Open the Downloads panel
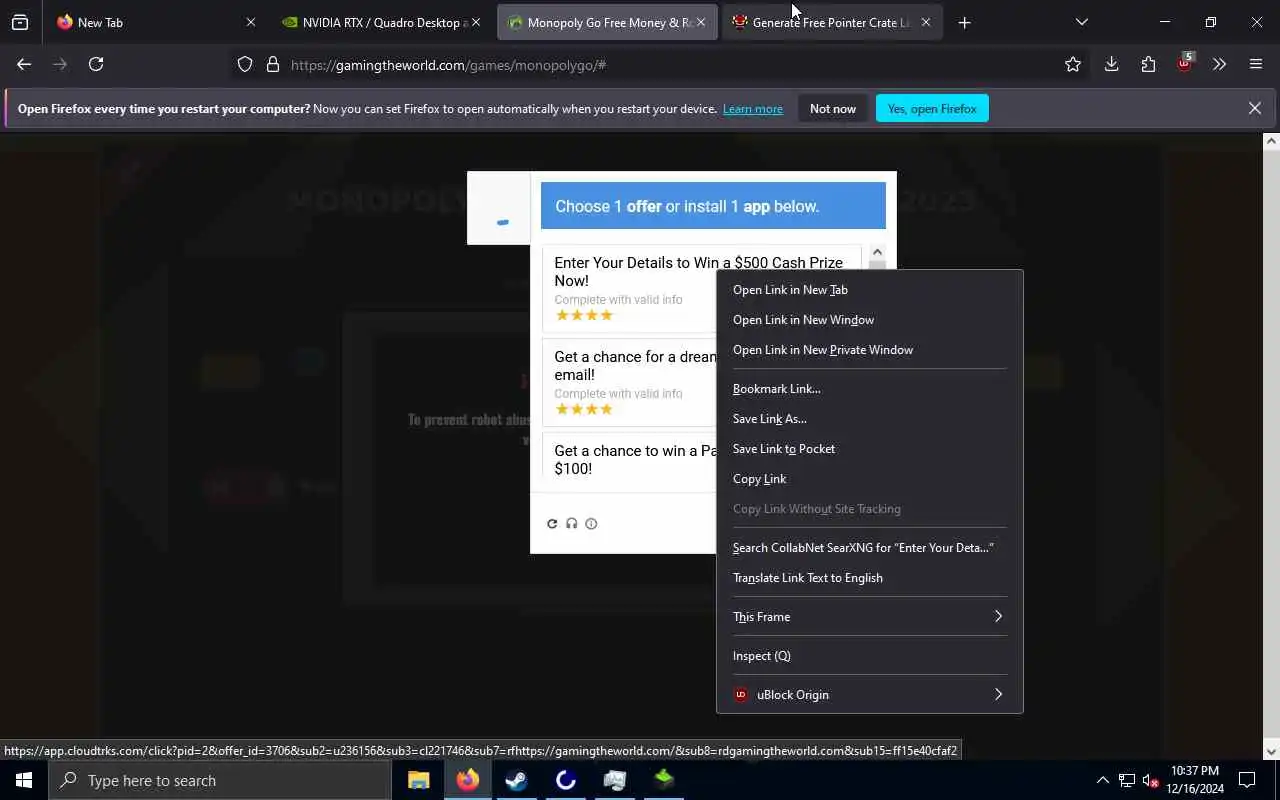The height and width of the screenshot is (800, 1280). (1111, 64)
